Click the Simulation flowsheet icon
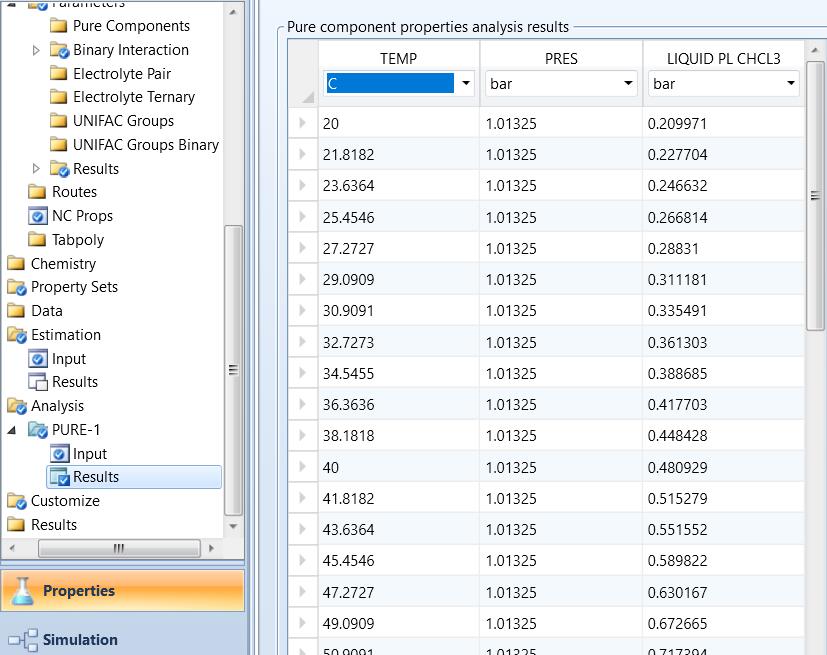This screenshot has height=655, width=827. (x=21, y=640)
